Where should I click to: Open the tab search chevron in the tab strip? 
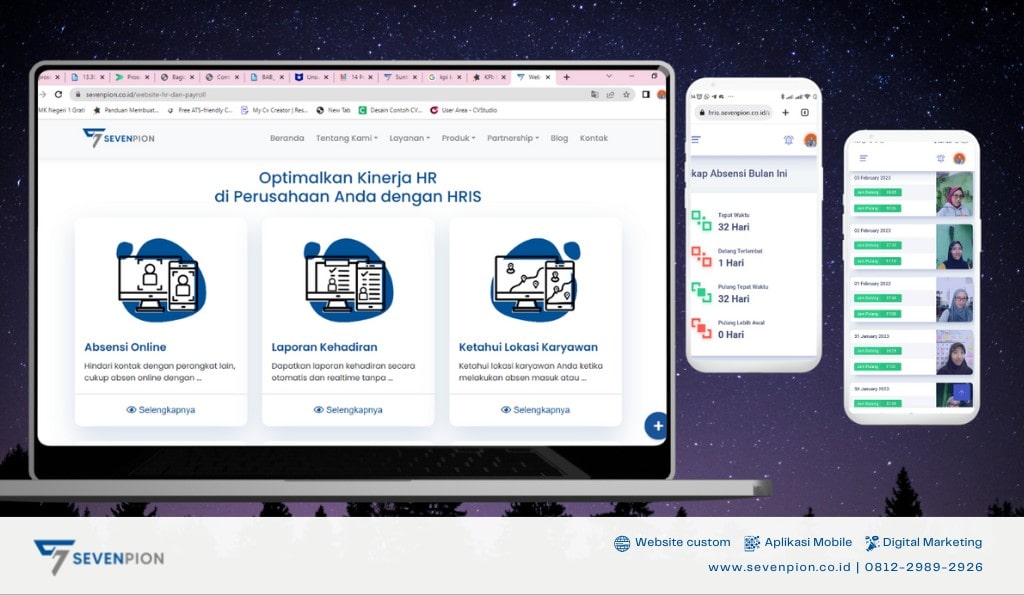[x=609, y=76]
